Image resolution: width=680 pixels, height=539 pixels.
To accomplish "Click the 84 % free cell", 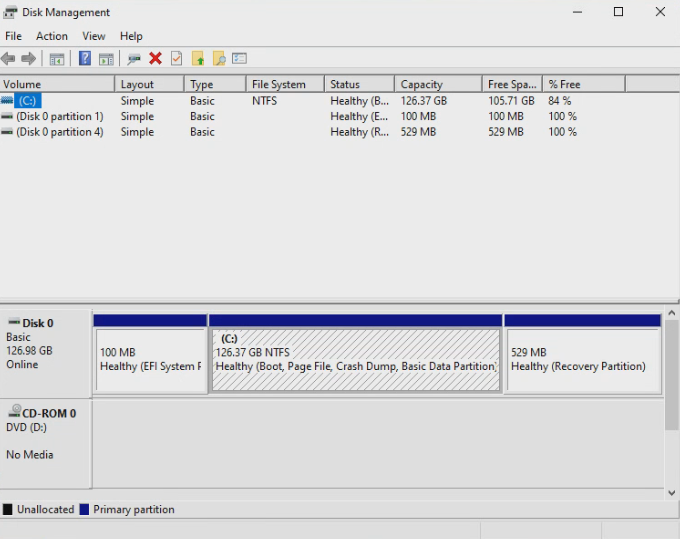I will click(559, 101).
